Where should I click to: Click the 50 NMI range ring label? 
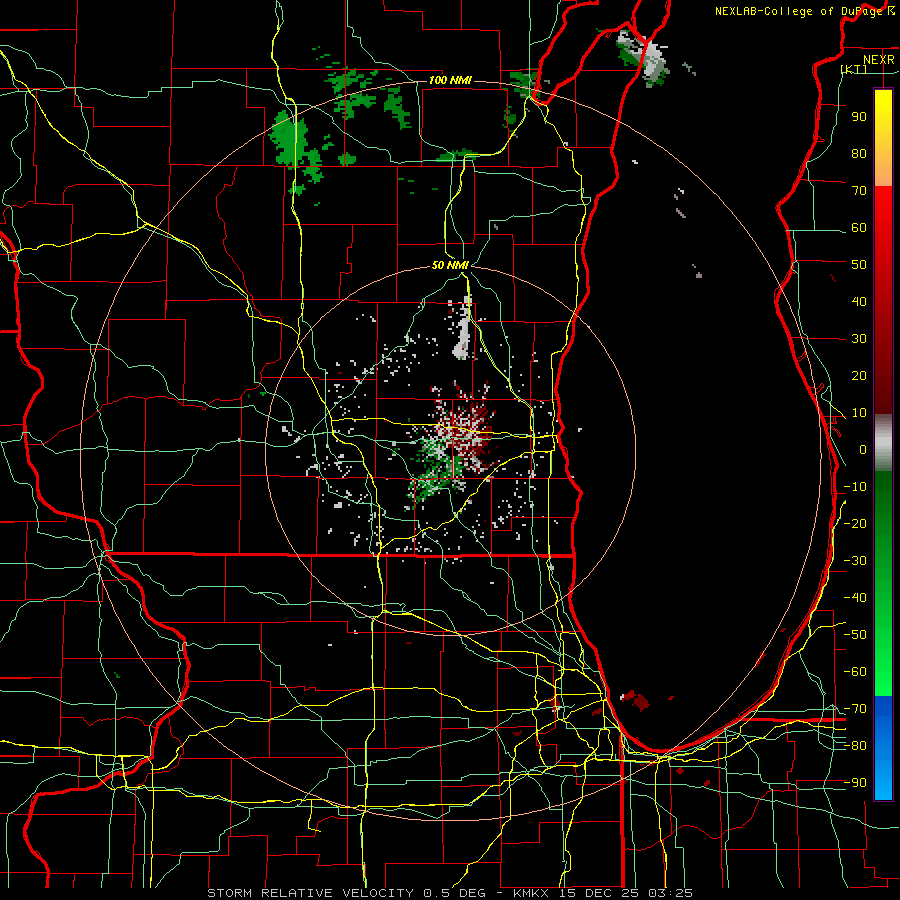tap(450, 265)
